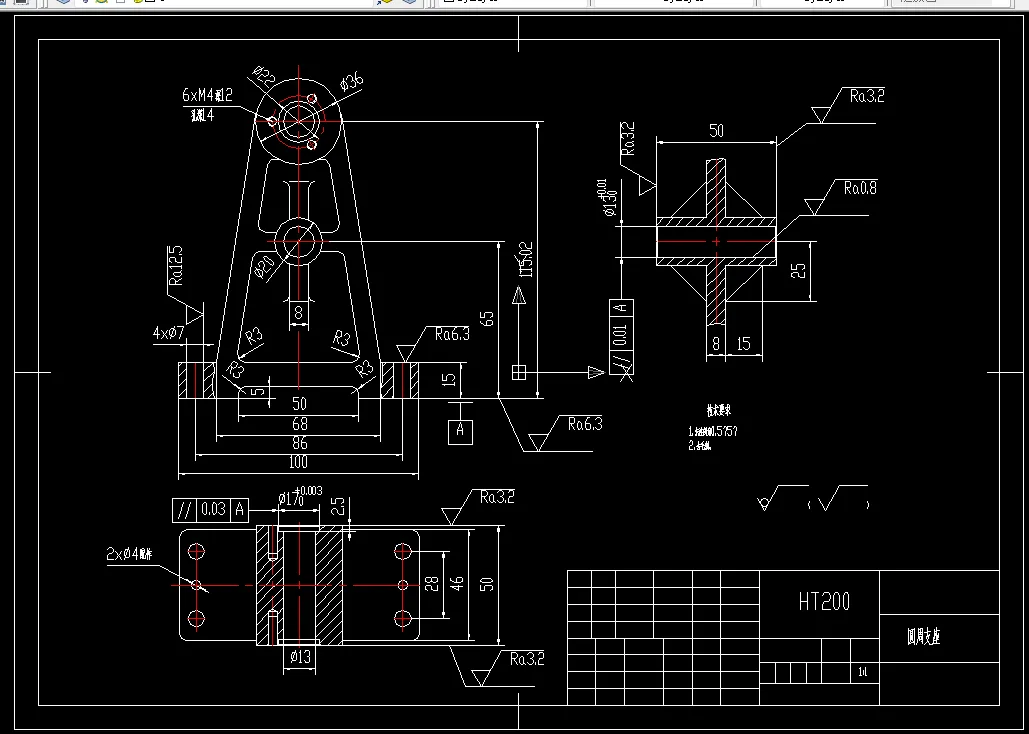Select the 46 hole spacing dimension
The image size is (1029, 734).
(x=457, y=584)
